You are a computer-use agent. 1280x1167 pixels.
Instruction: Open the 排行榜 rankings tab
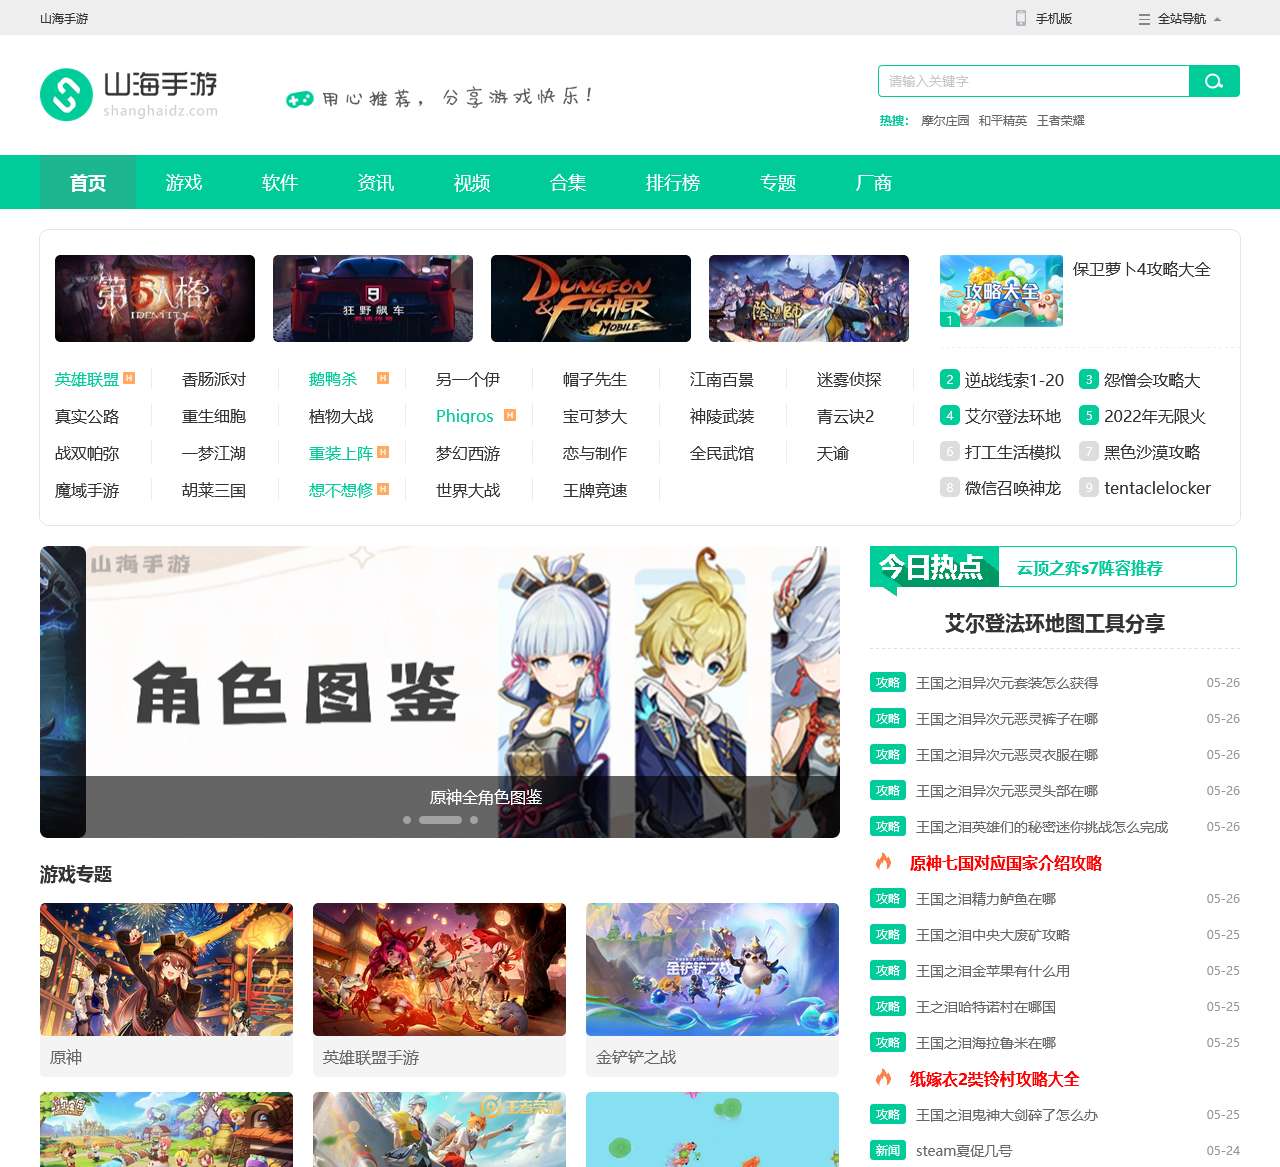673,182
